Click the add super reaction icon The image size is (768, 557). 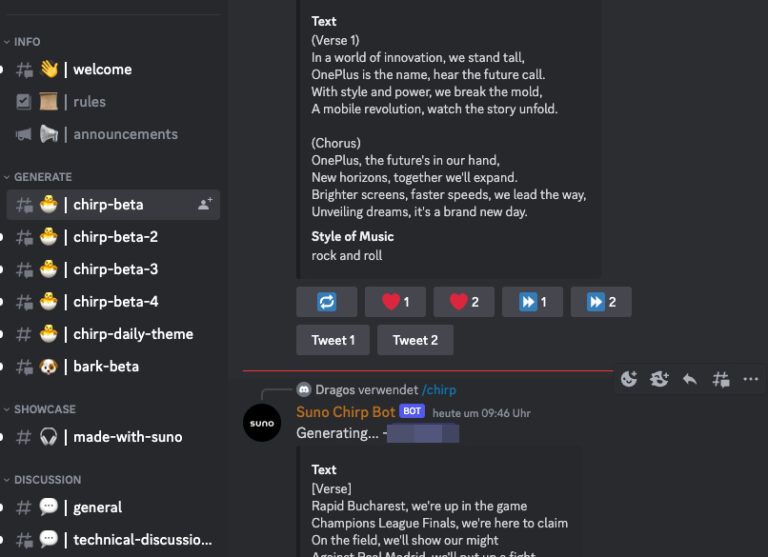(x=659, y=379)
